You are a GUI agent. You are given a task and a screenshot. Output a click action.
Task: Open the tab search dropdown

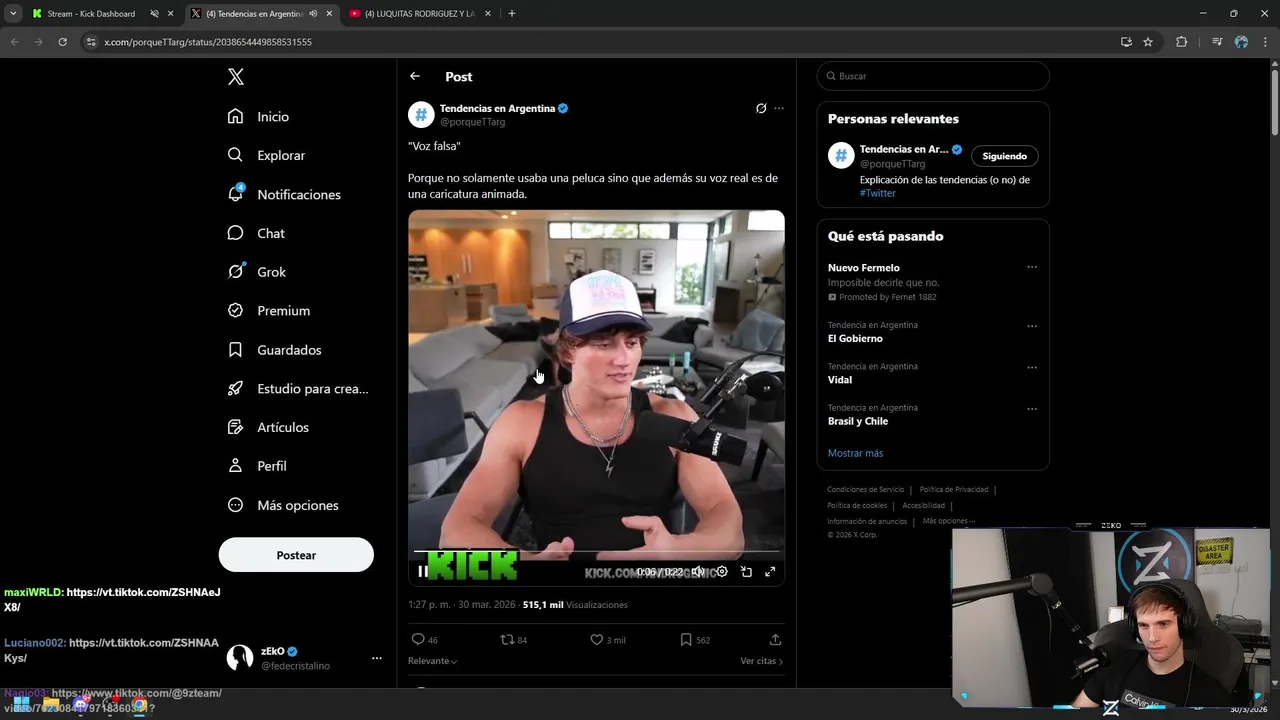[x=13, y=14]
